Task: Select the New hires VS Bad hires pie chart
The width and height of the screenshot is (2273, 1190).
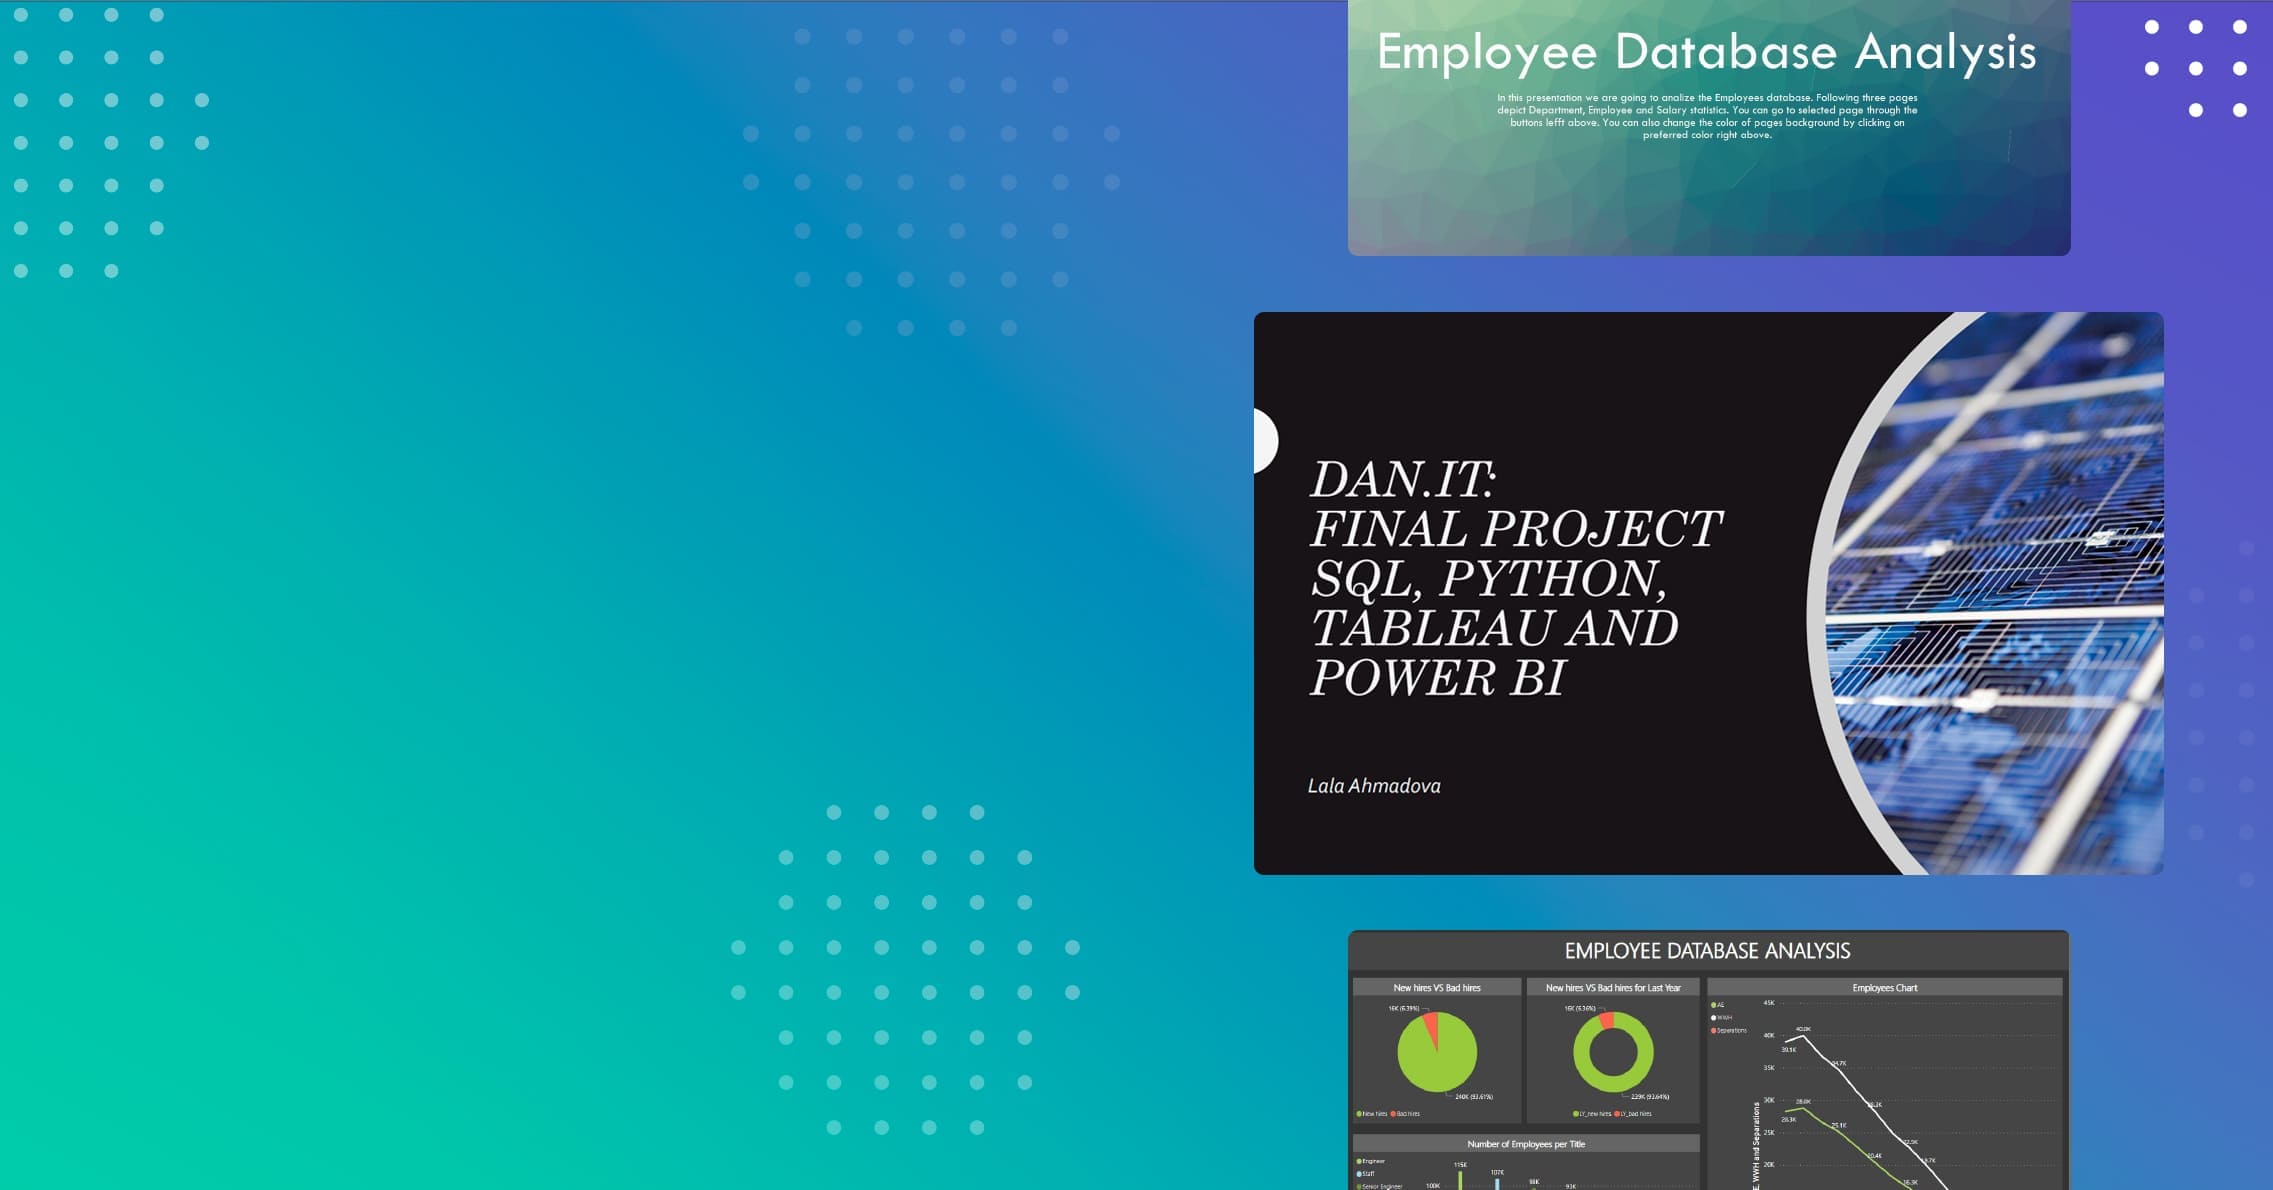Action: [x=1436, y=1051]
